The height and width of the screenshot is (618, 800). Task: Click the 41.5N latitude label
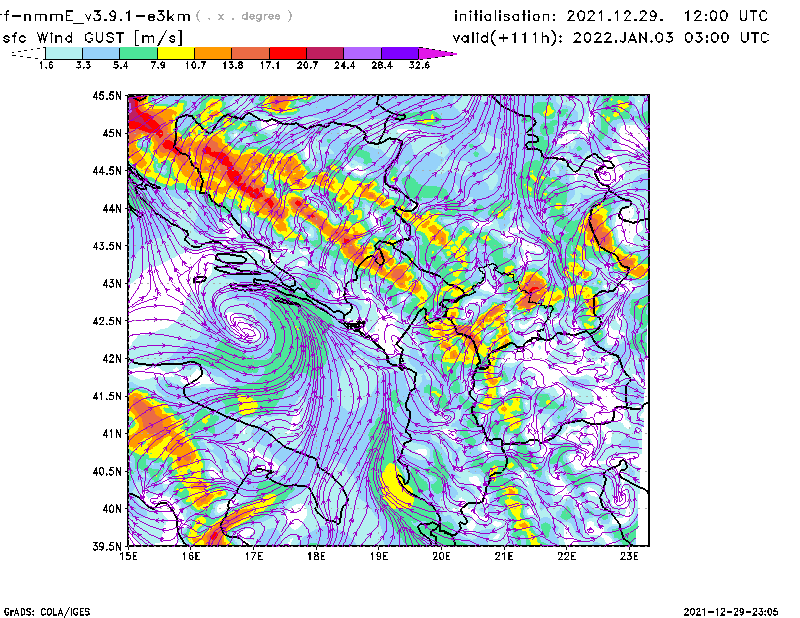[107, 396]
